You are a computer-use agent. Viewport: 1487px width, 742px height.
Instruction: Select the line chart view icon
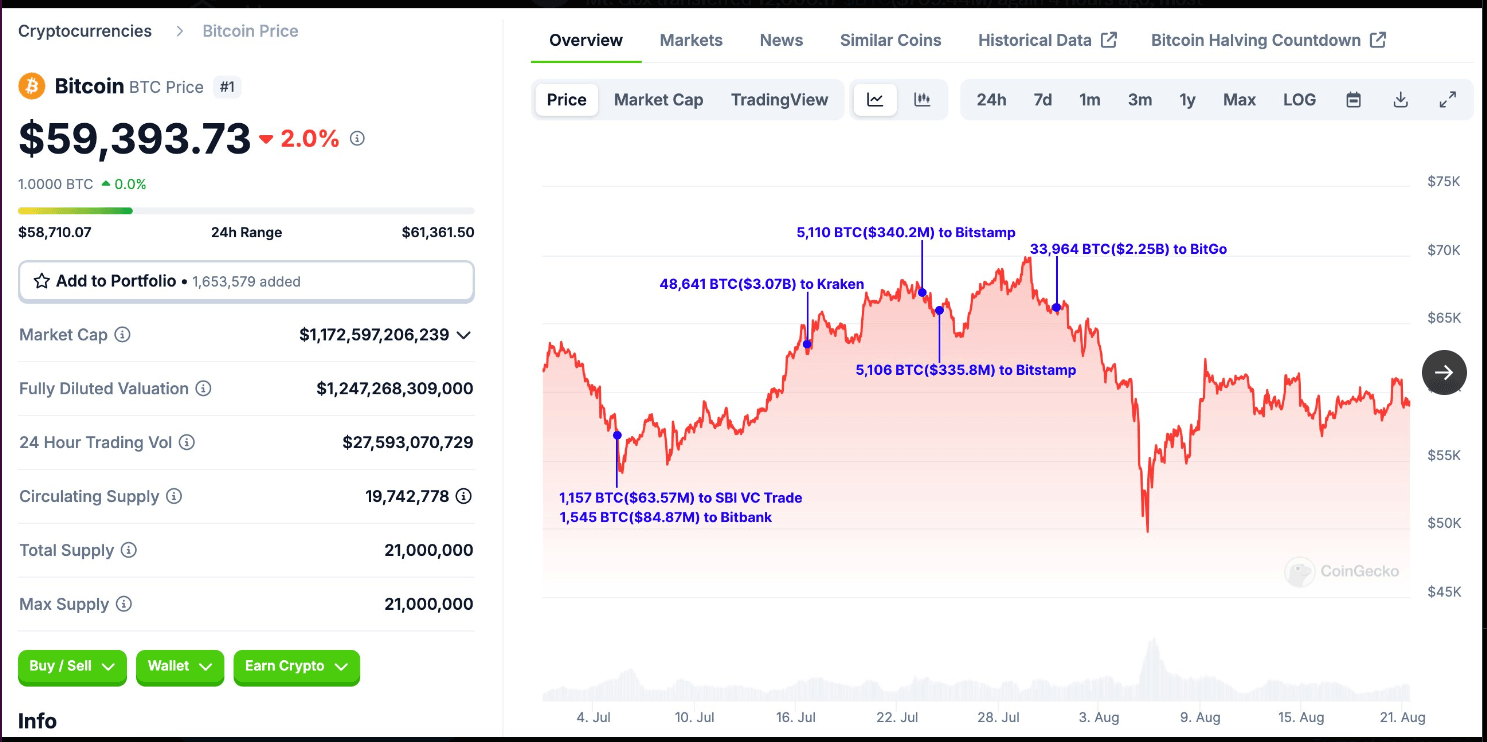click(x=875, y=99)
